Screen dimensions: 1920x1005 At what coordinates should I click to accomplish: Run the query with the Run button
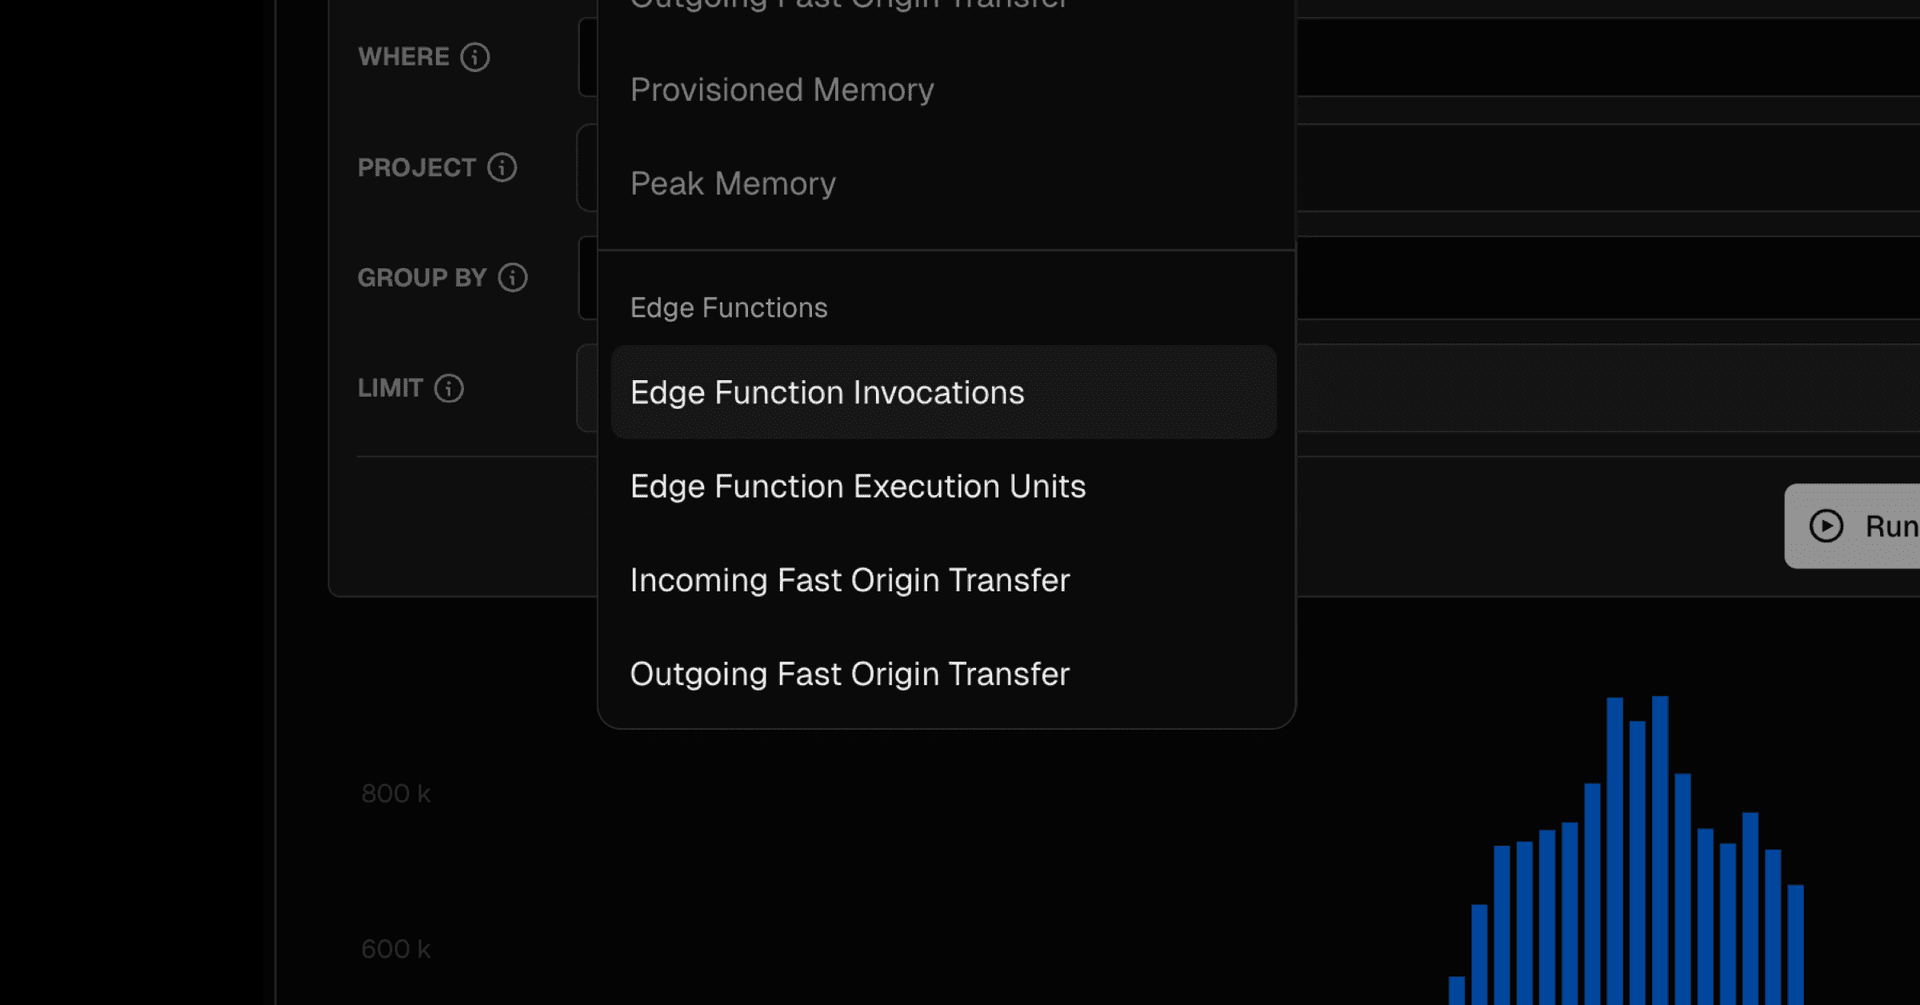(x=1858, y=526)
